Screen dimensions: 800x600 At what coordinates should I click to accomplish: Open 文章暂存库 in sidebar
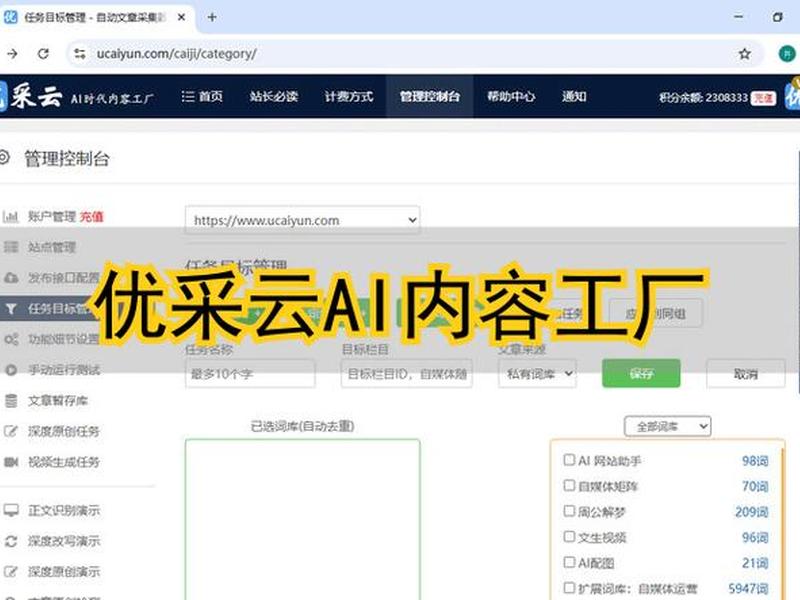[58, 401]
